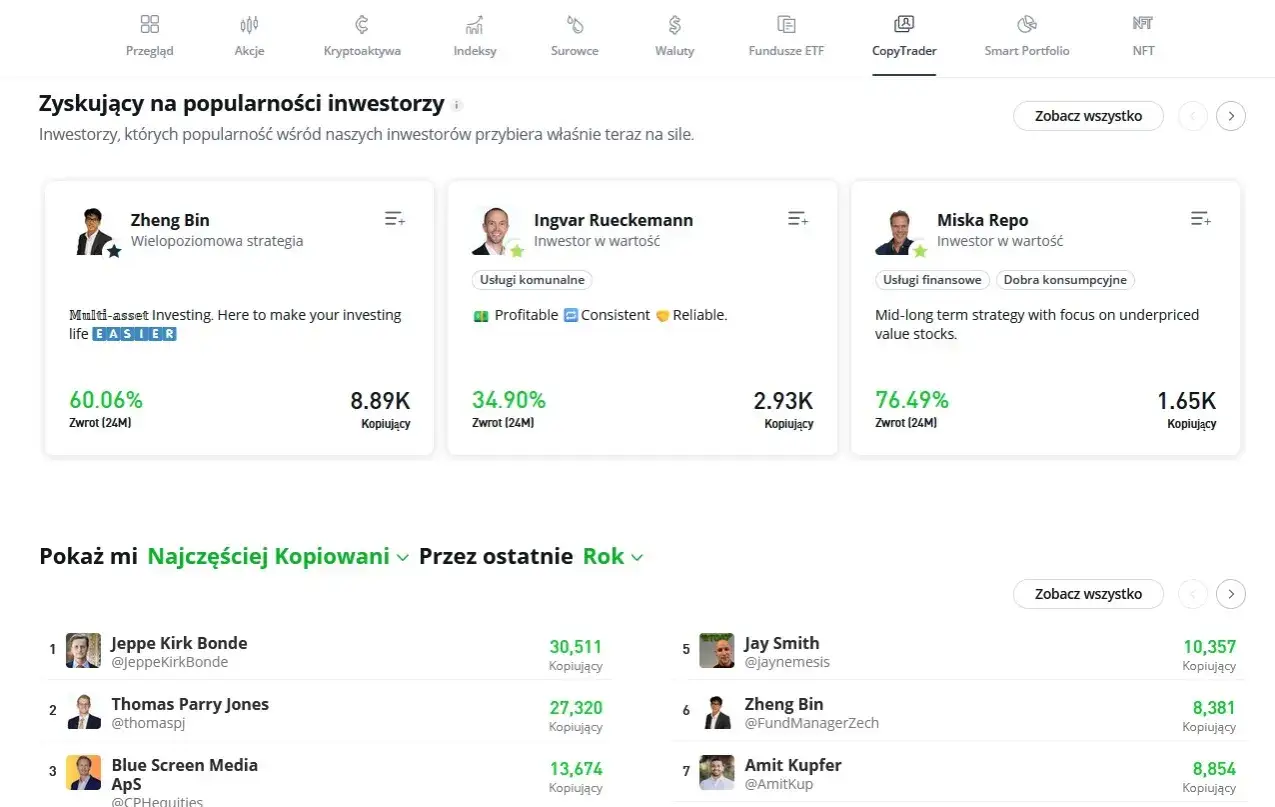
Task: Click previous arrow in trending investors carousel
Action: (x=1192, y=116)
